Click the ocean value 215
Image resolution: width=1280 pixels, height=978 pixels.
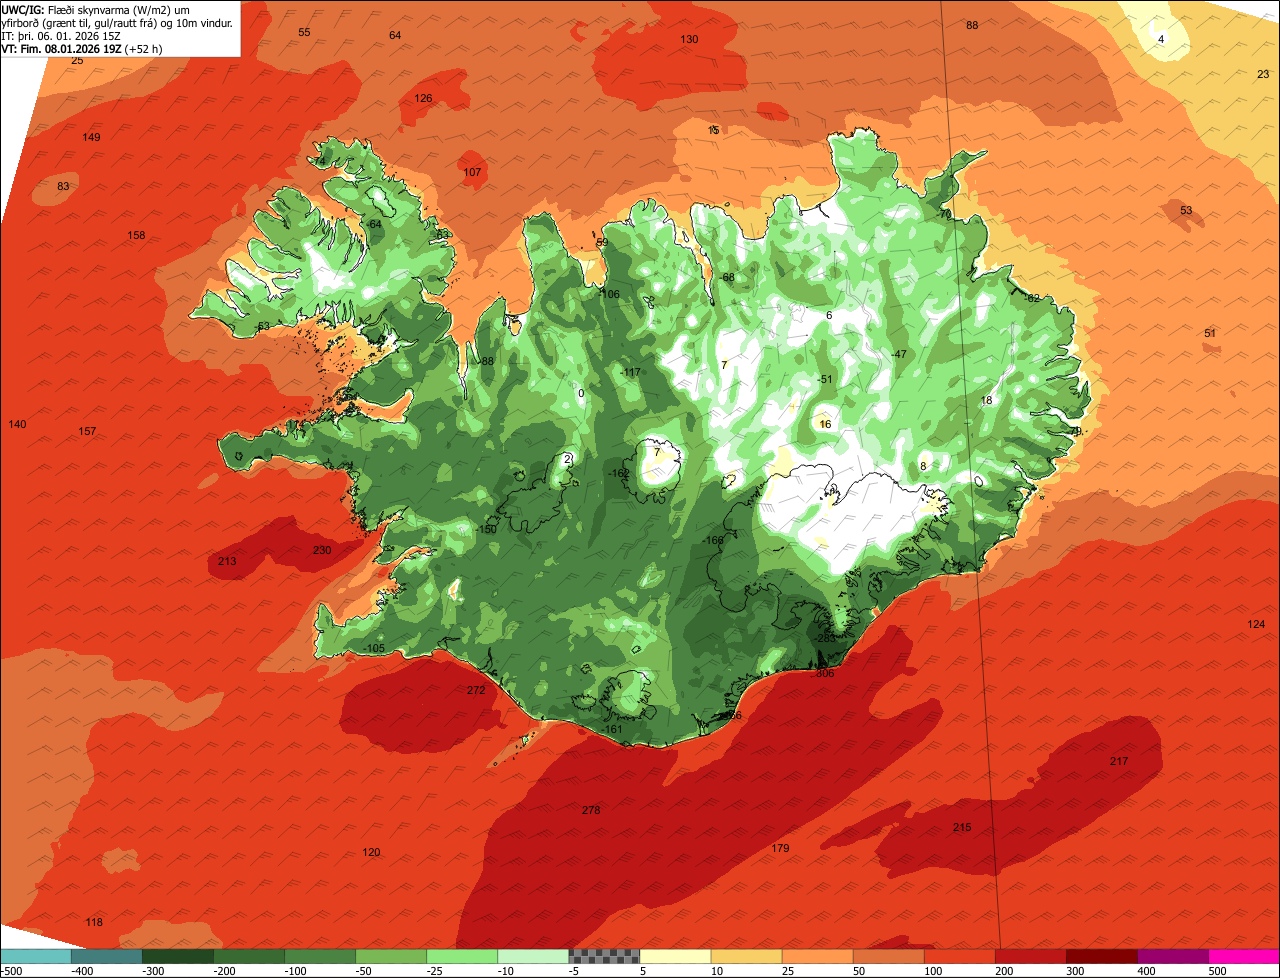click(962, 827)
